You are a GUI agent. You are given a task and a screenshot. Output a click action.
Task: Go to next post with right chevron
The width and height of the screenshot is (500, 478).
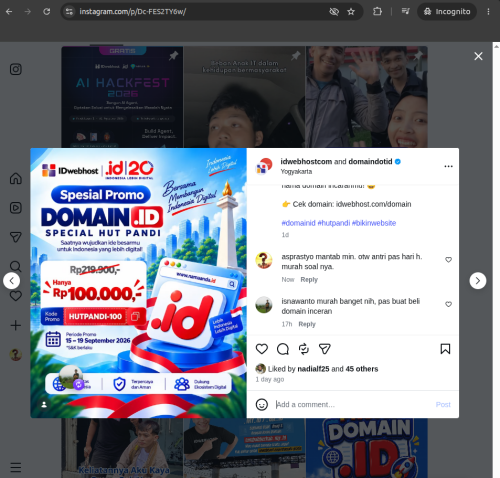coord(478,281)
